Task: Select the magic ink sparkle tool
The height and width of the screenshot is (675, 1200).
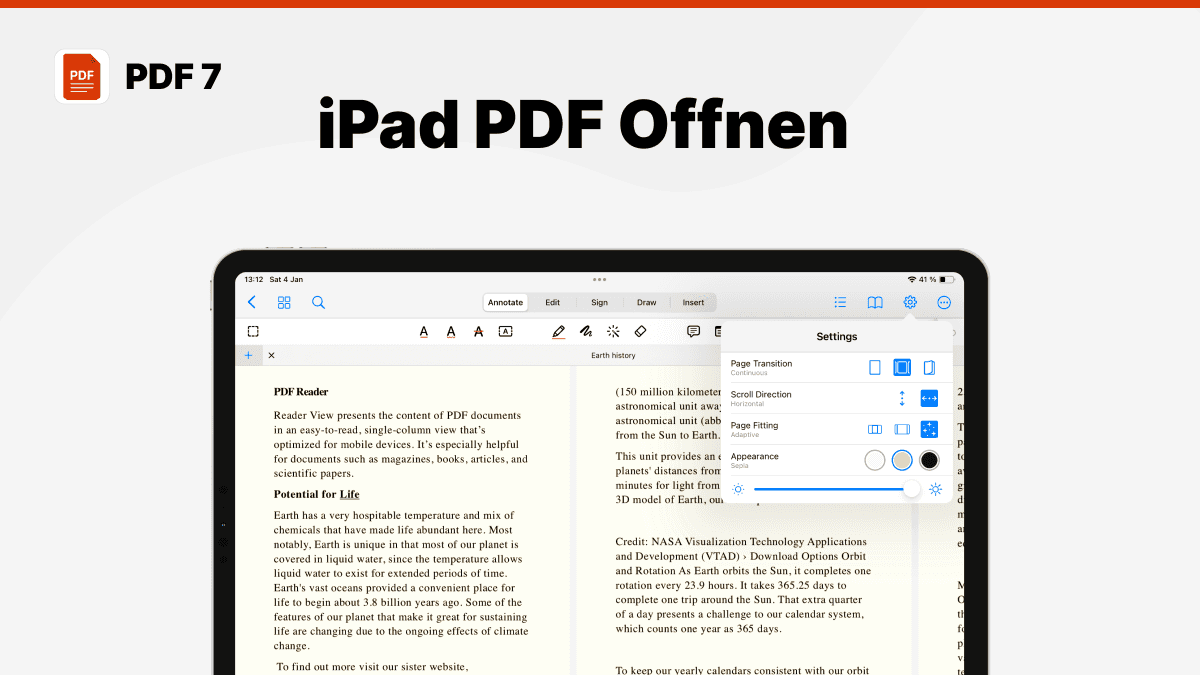Action: [613, 331]
